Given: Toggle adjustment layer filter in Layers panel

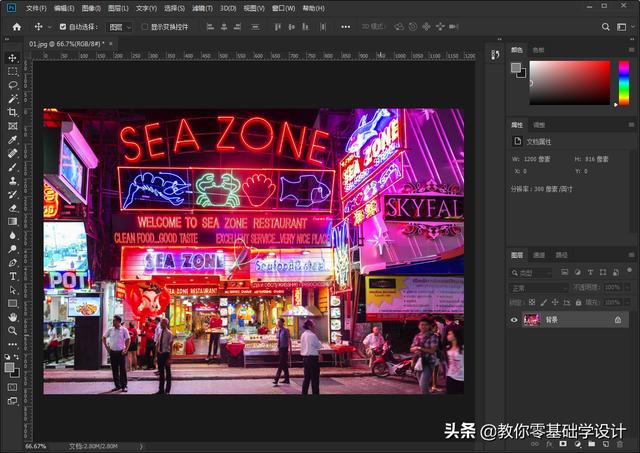Looking at the screenshot, I should pyautogui.click(x=578, y=272).
